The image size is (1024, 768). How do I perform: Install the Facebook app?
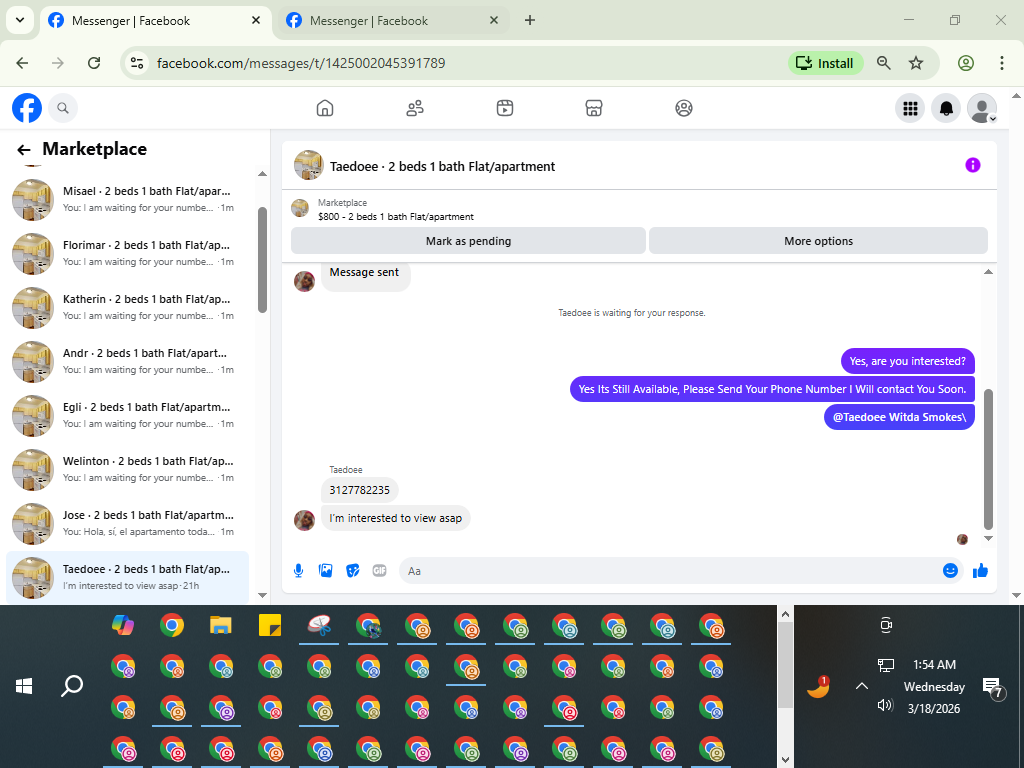click(825, 63)
